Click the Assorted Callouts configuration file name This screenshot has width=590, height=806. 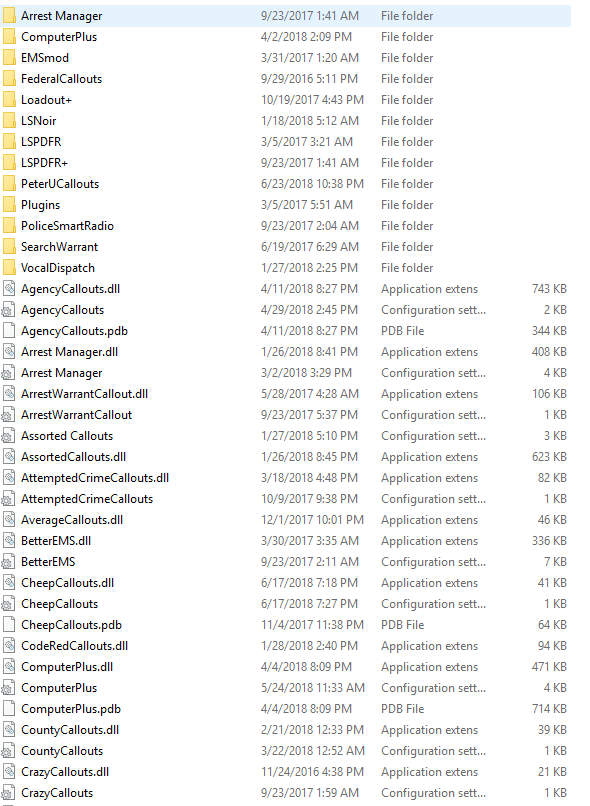click(x=67, y=436)
